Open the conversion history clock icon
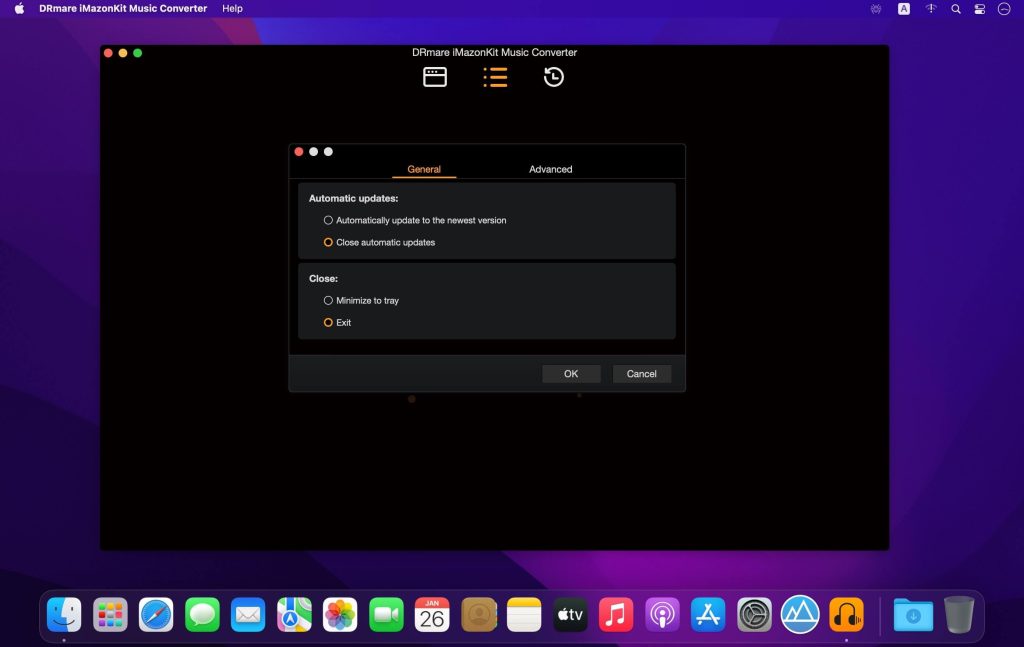The height and width of the screenshot is (647, 1024). [552, 76]
